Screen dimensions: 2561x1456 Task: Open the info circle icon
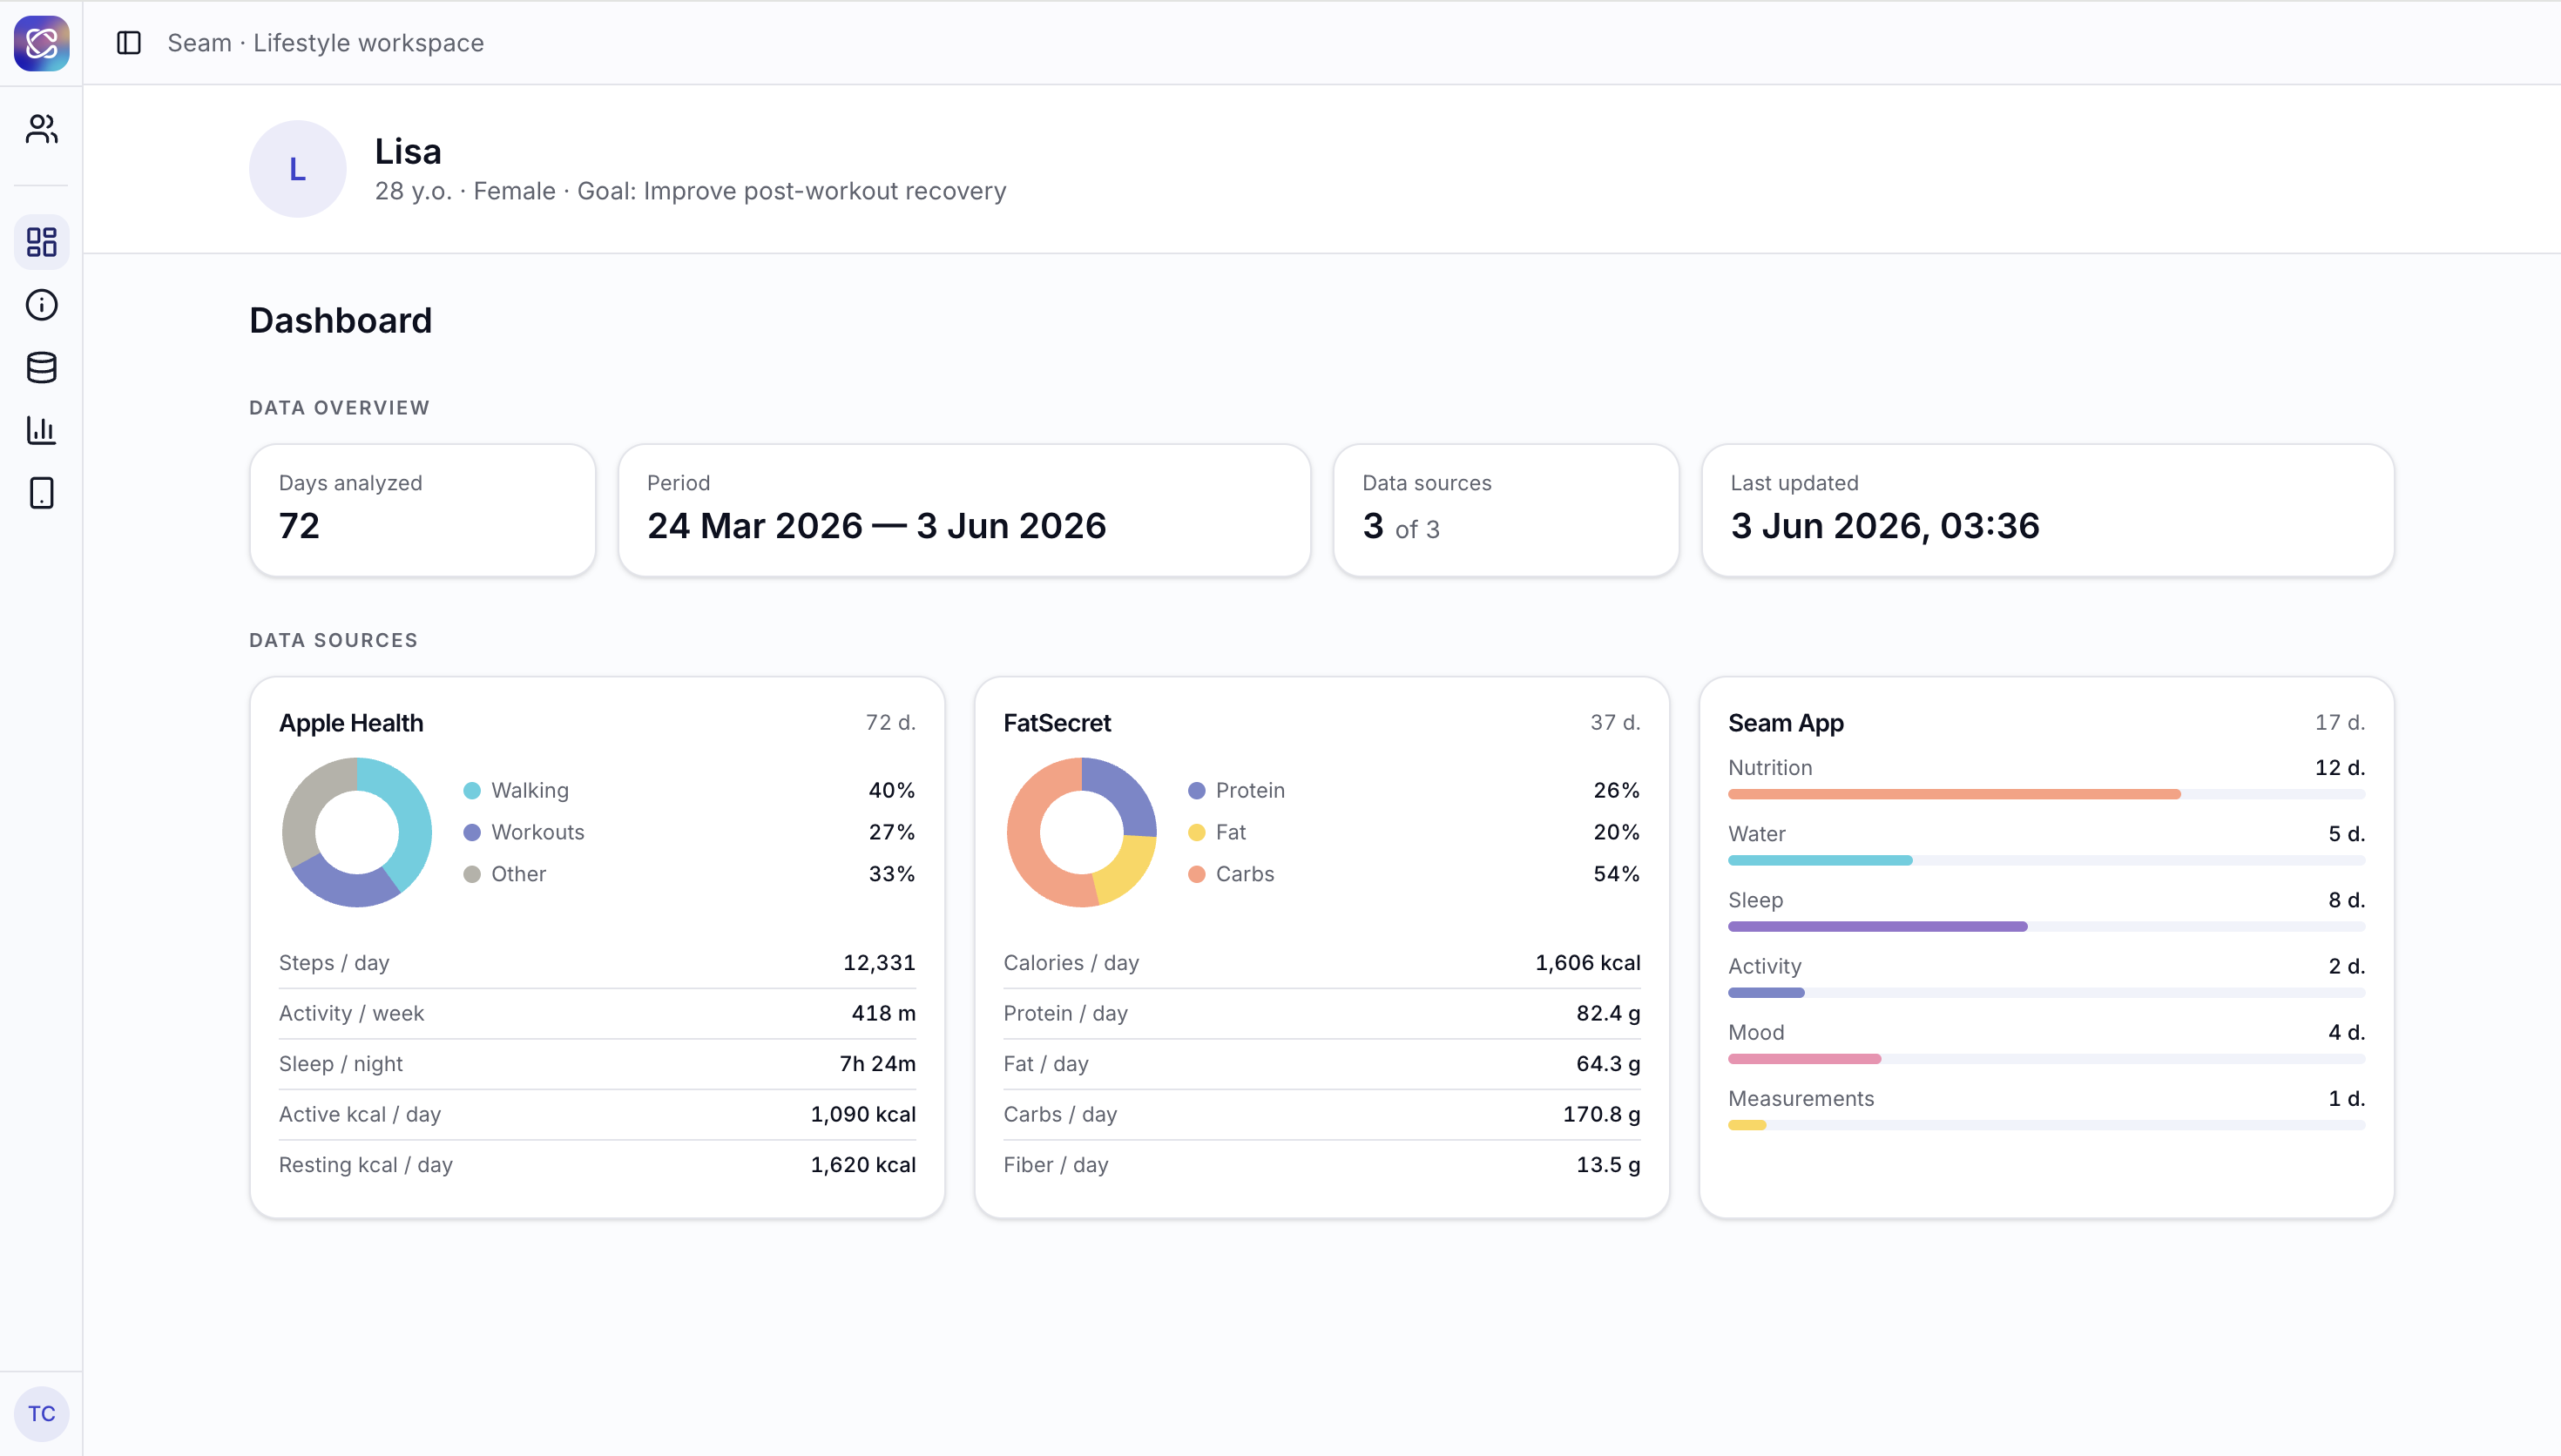click(41, 305)
